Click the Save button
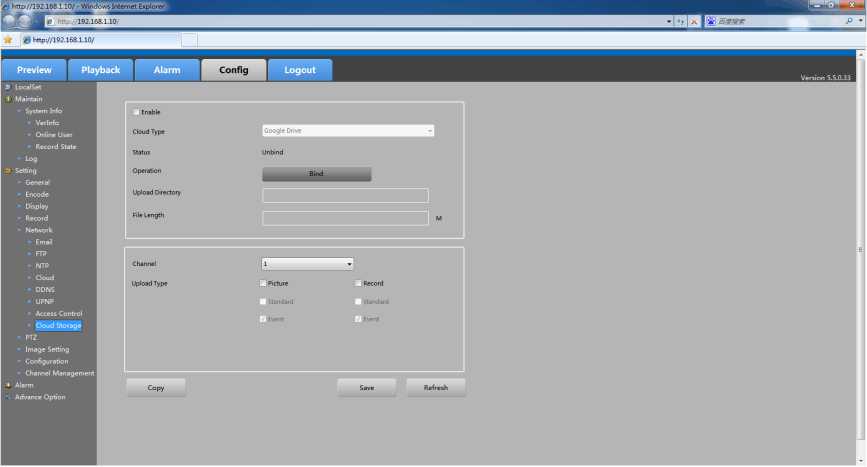The image size is (867, 467). [366, 388]
